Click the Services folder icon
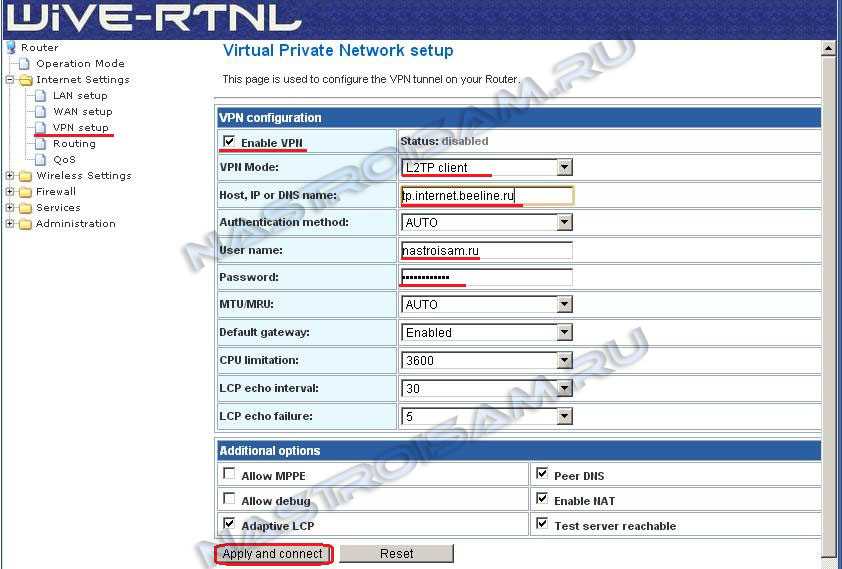 pos(25,208)
